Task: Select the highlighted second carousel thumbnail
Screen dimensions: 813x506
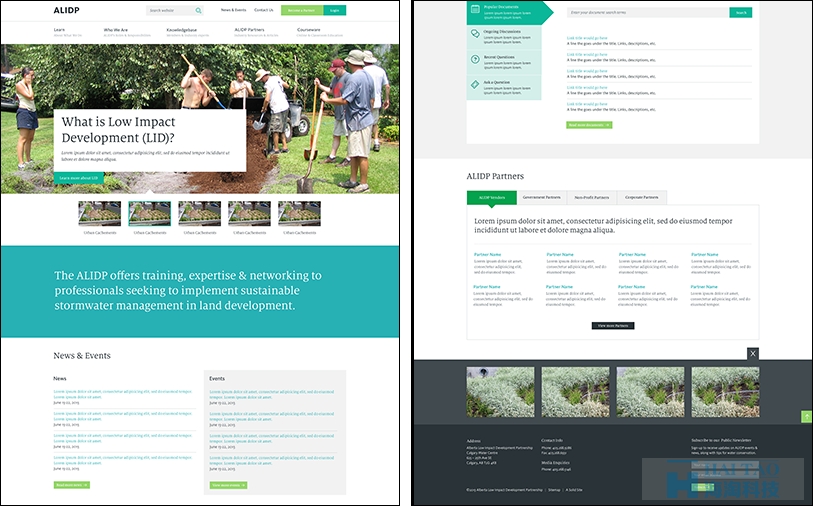Action: pos(149,213)
